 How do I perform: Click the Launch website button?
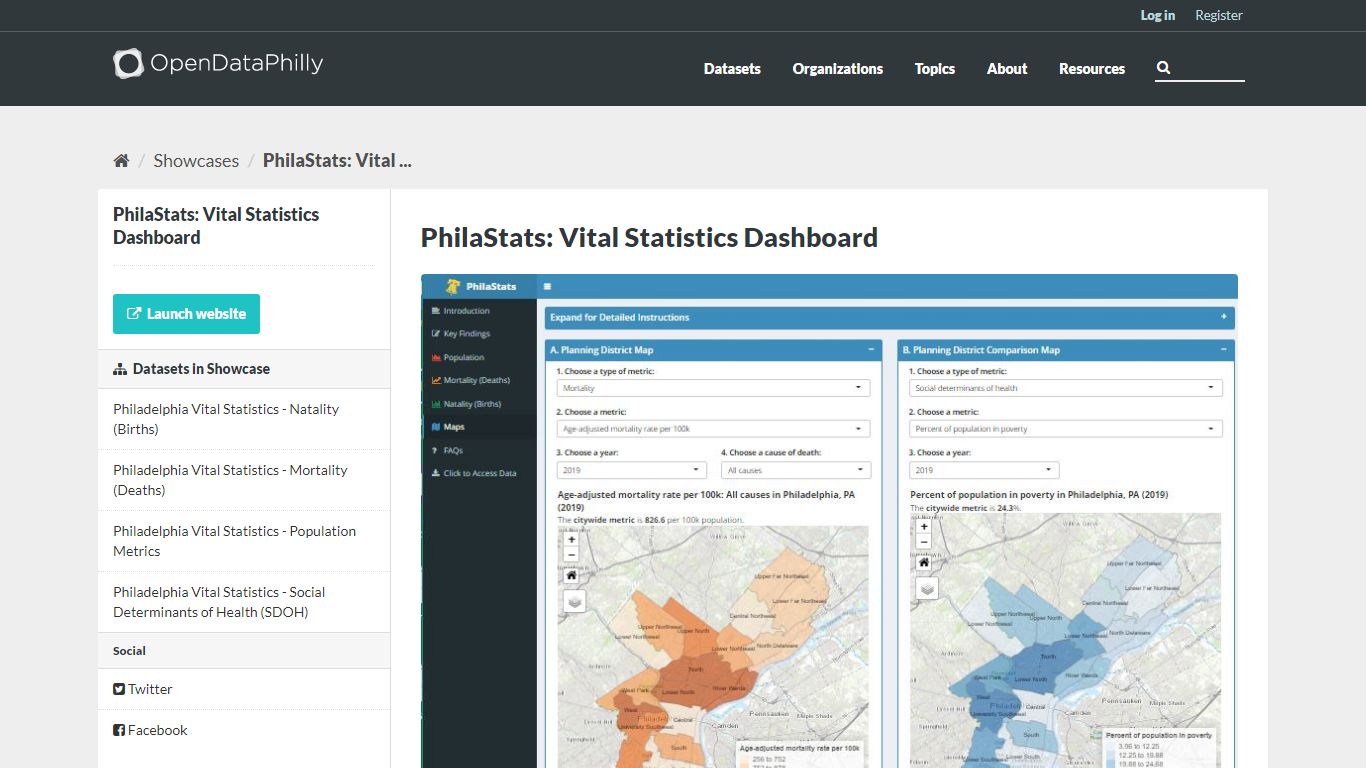[186, 314]
